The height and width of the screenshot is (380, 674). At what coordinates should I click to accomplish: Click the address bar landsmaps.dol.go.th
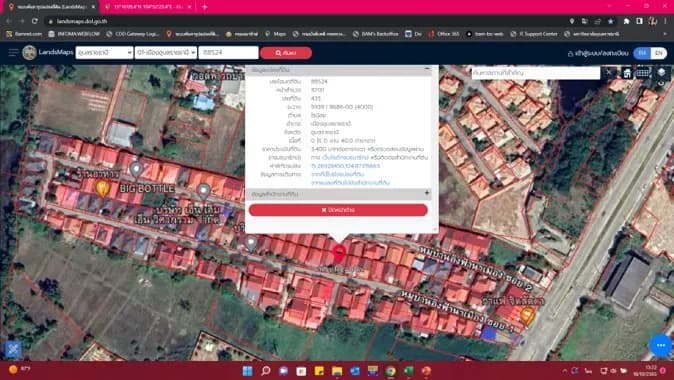pos(82,21)
